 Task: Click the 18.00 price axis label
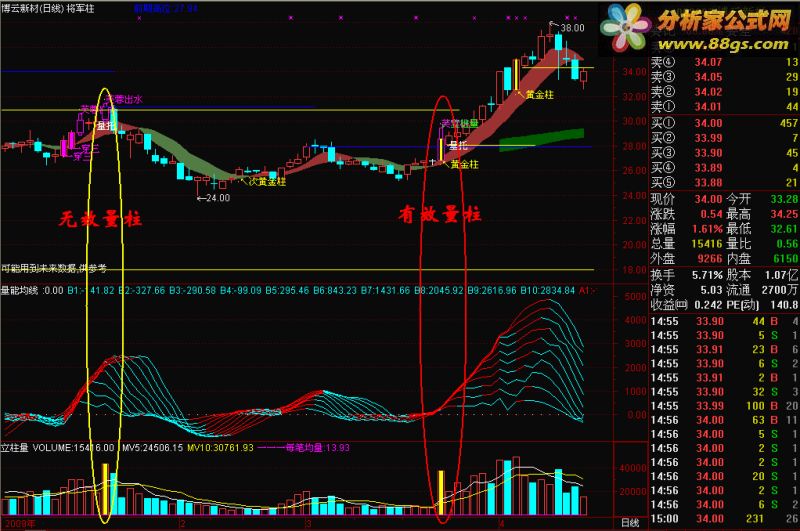[634, 270]
